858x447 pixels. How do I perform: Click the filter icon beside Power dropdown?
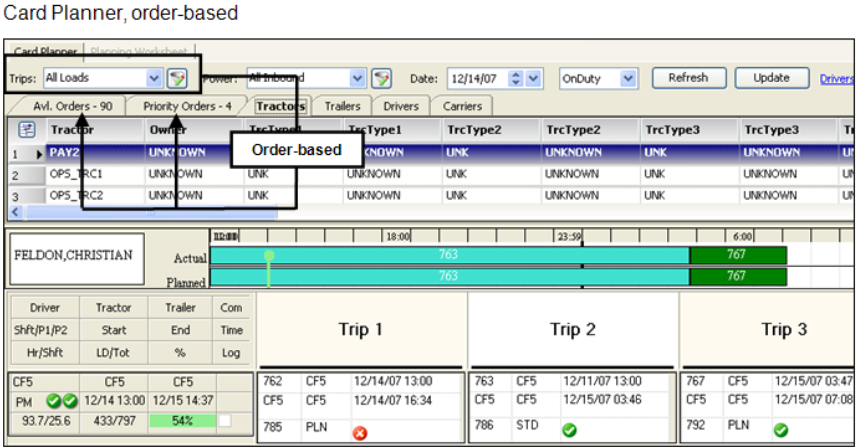pyautogui.click(x=381, y=78)
